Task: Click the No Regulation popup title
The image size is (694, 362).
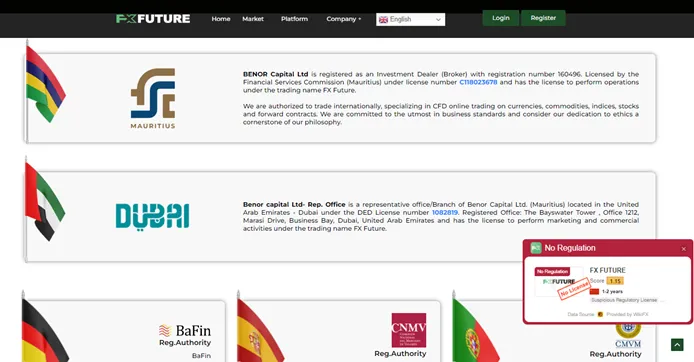Action: point(570,248)
